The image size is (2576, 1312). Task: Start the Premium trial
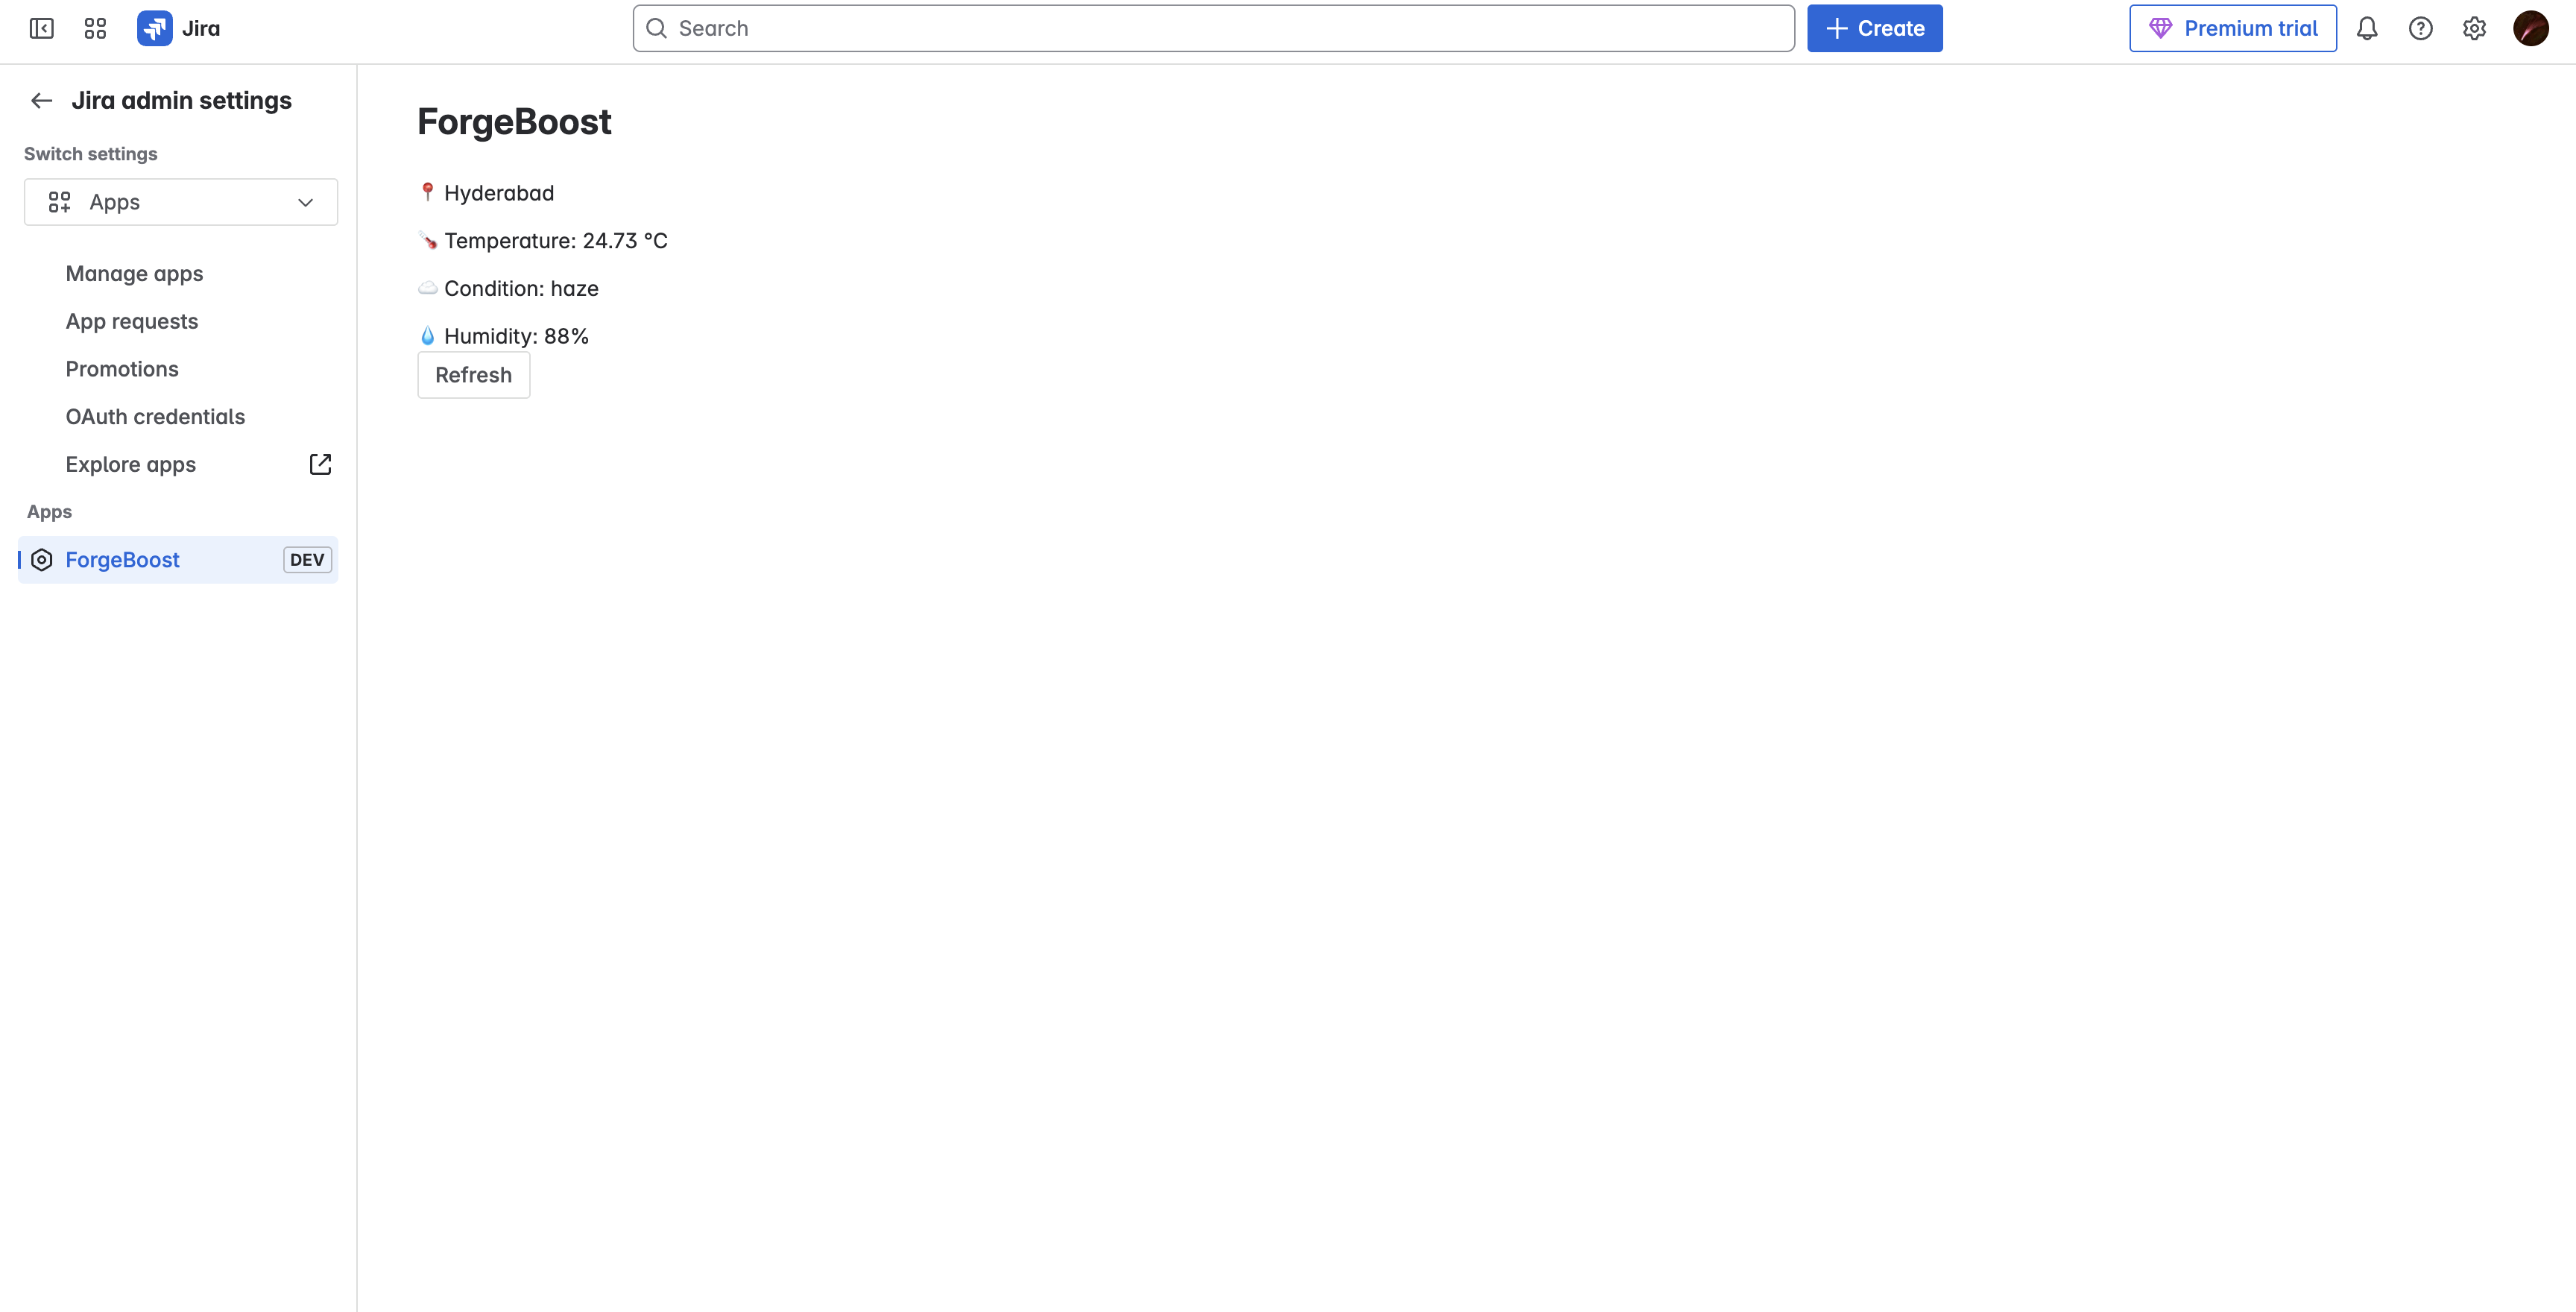pos(2232,28)
